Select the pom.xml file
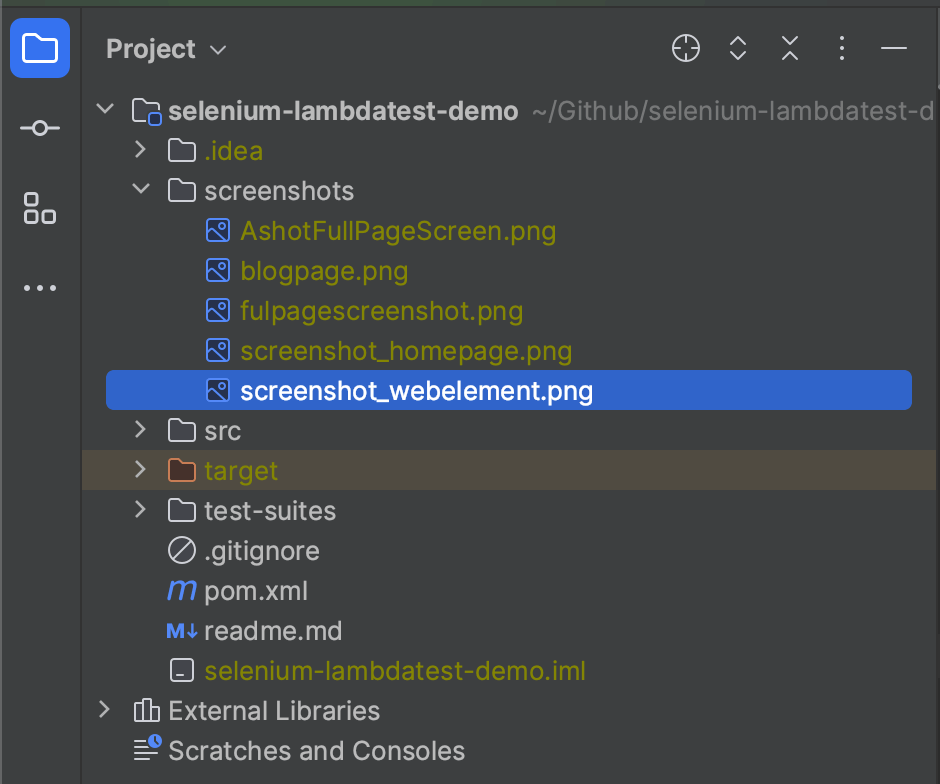The image size is (940, 784). point(255,591)
